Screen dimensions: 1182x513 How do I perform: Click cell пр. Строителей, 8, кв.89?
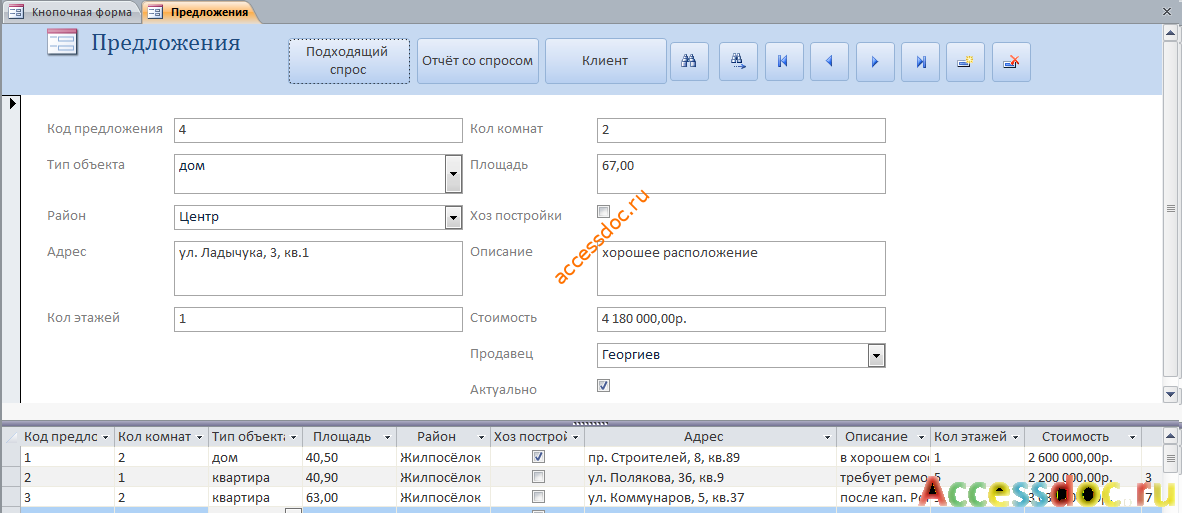pyautogui.click(x=710, y=457)
